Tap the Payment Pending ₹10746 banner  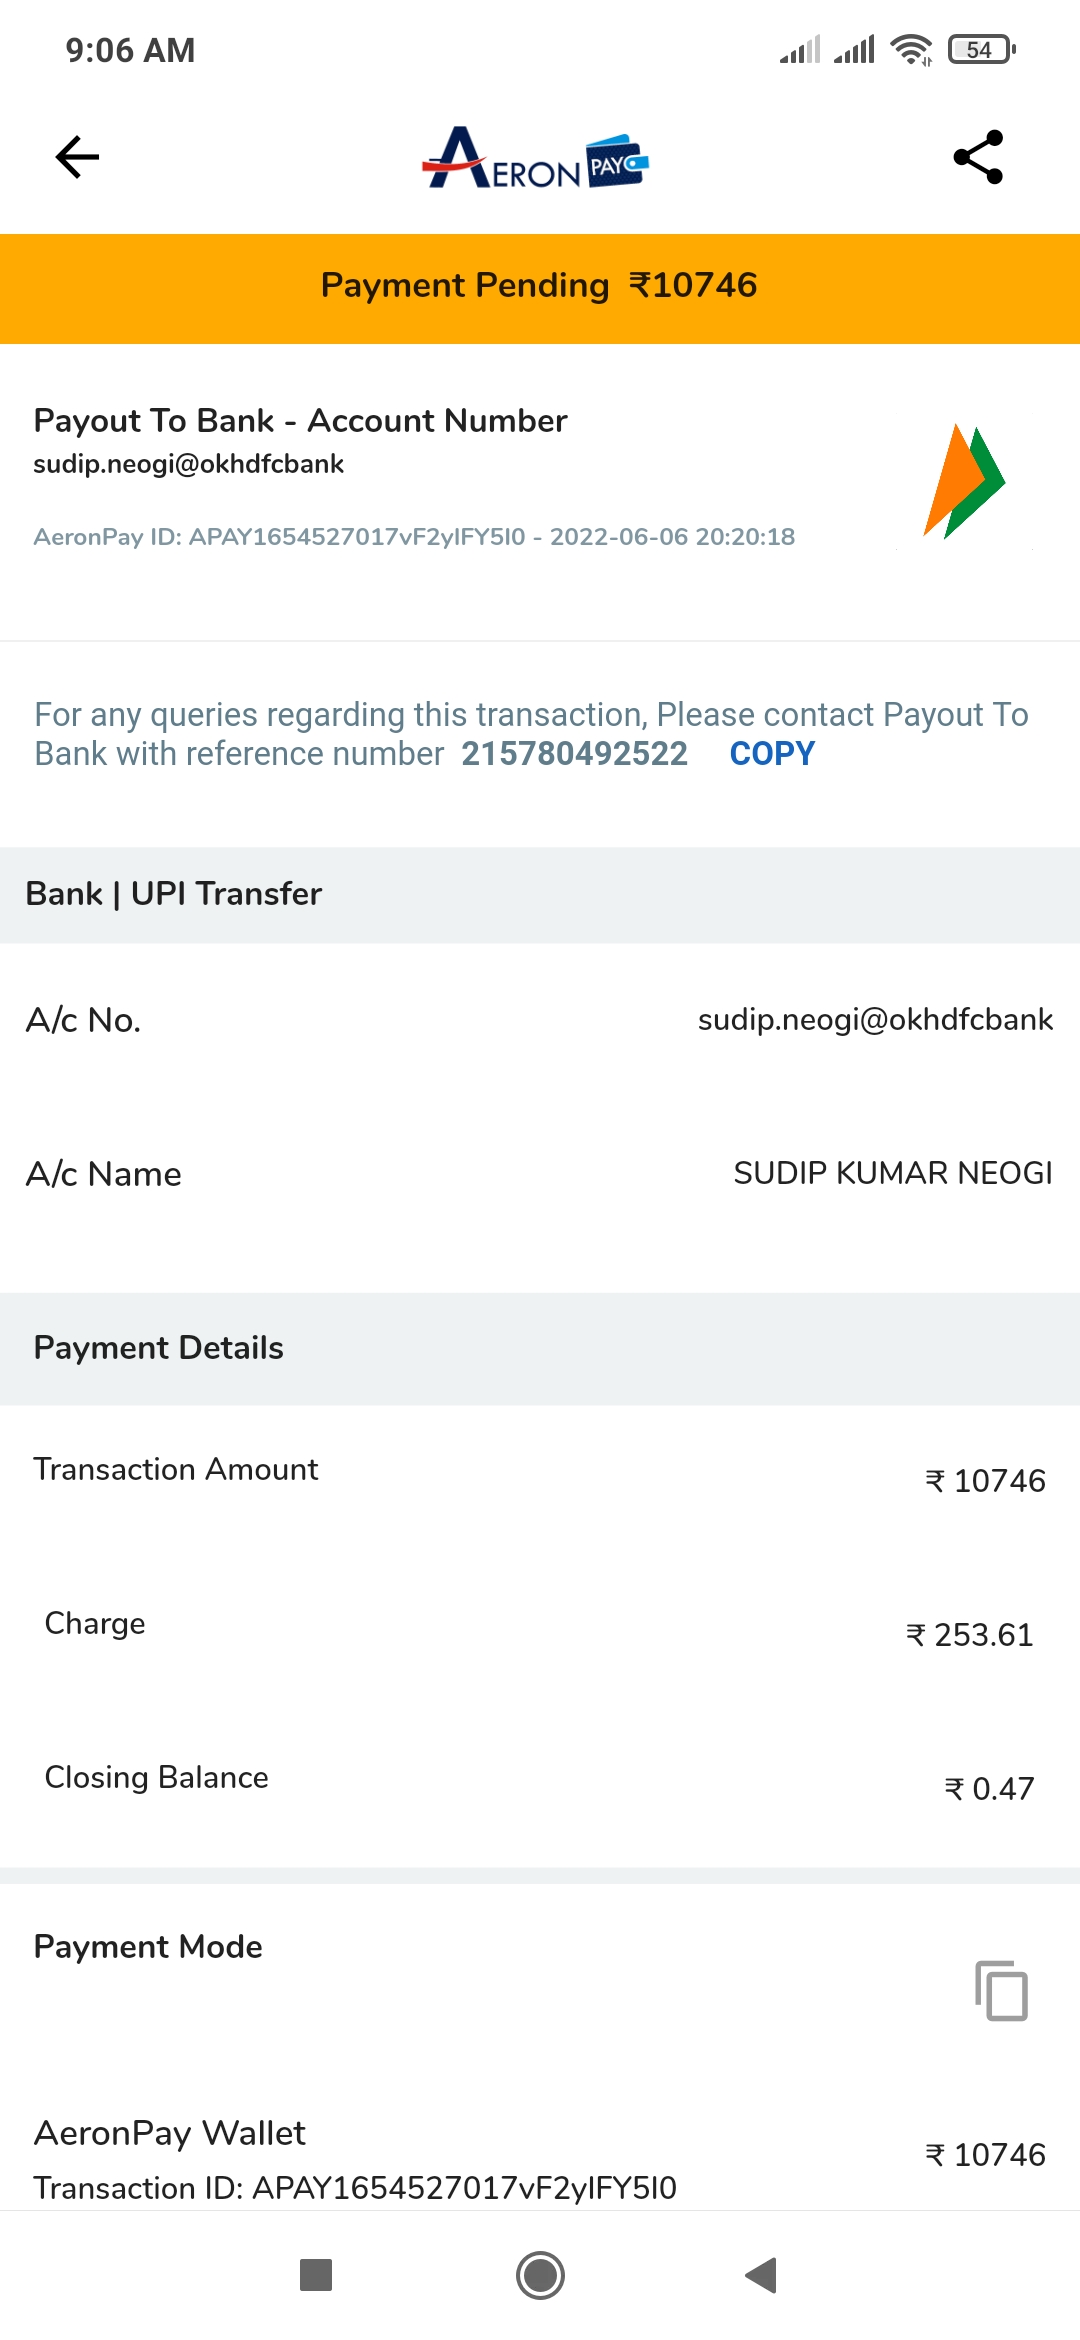(x=540, y=288)
